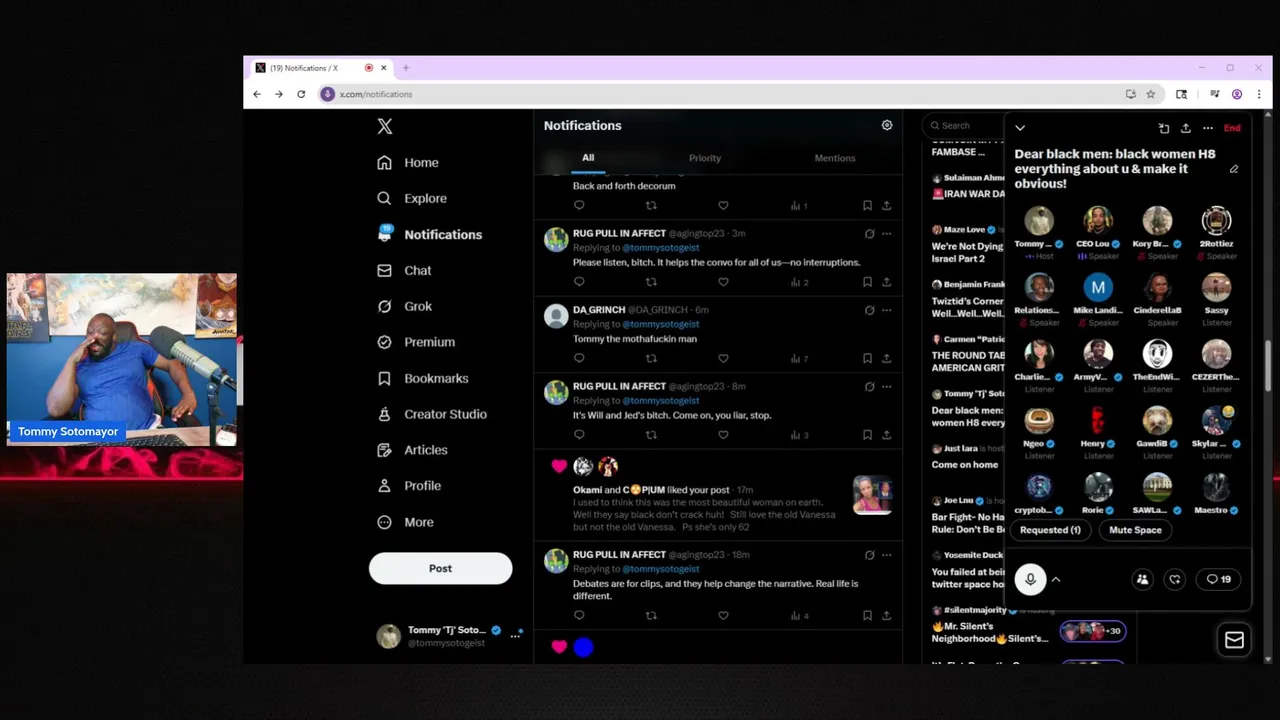Expand microphone options arrow
The image size is (1280, 720).
[x=1056, y=579]
